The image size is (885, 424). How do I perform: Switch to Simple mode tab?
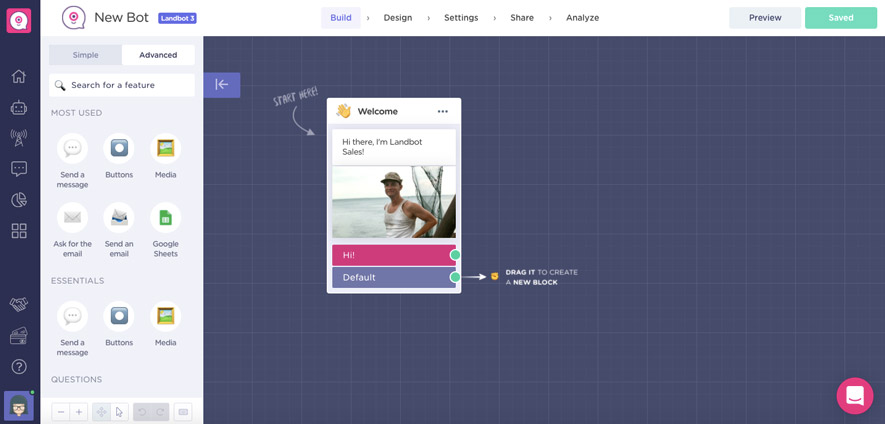coord(85,55)
